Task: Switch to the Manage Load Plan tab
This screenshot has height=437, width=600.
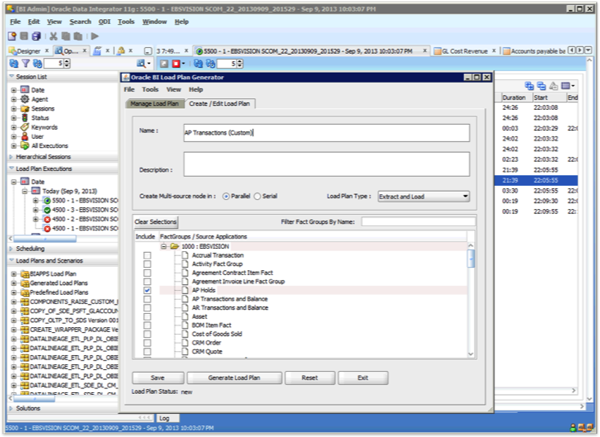Action: pyautogui.click(x=155, y=104)
